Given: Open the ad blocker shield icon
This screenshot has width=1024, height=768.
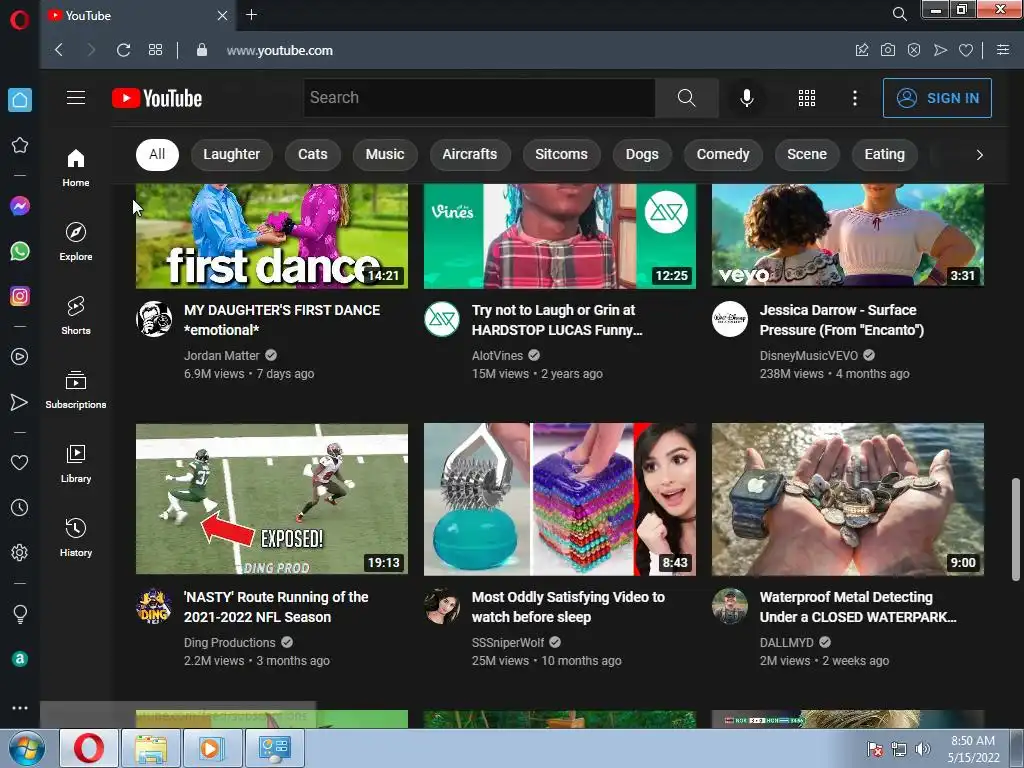Looking at the screenshot, I should pos(914,50).
